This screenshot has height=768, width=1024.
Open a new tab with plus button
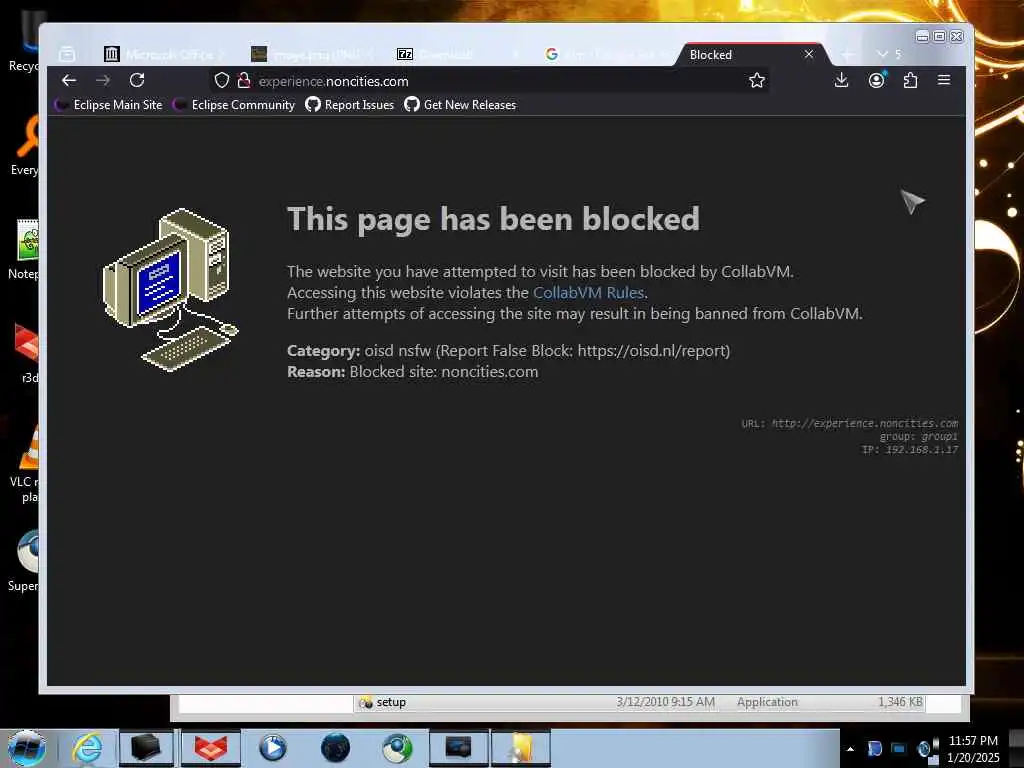coord(847,54)
